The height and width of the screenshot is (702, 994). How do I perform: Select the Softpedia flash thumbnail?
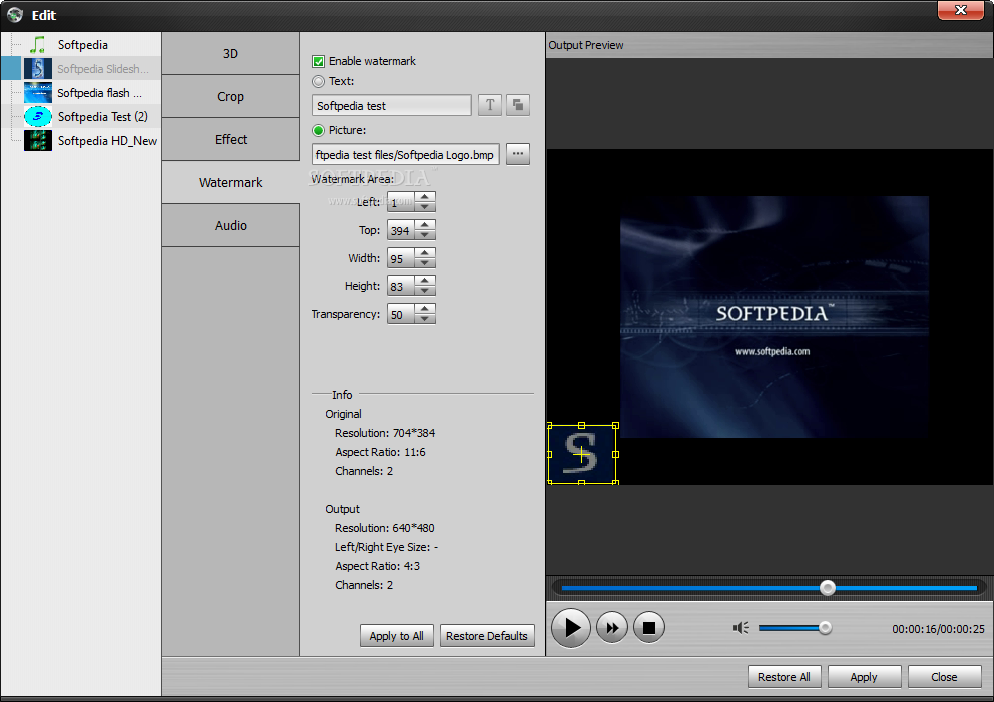38,93
